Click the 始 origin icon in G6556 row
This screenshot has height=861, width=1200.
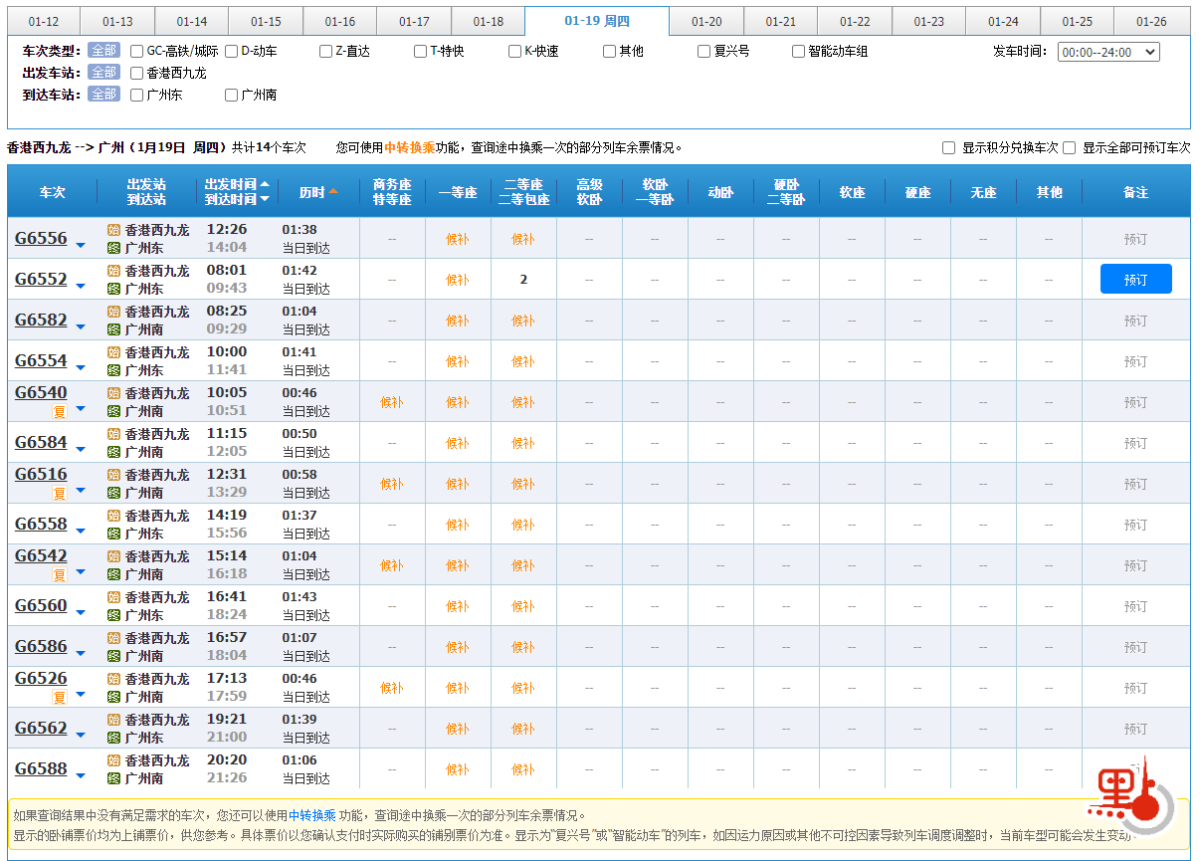coord(114,230)
